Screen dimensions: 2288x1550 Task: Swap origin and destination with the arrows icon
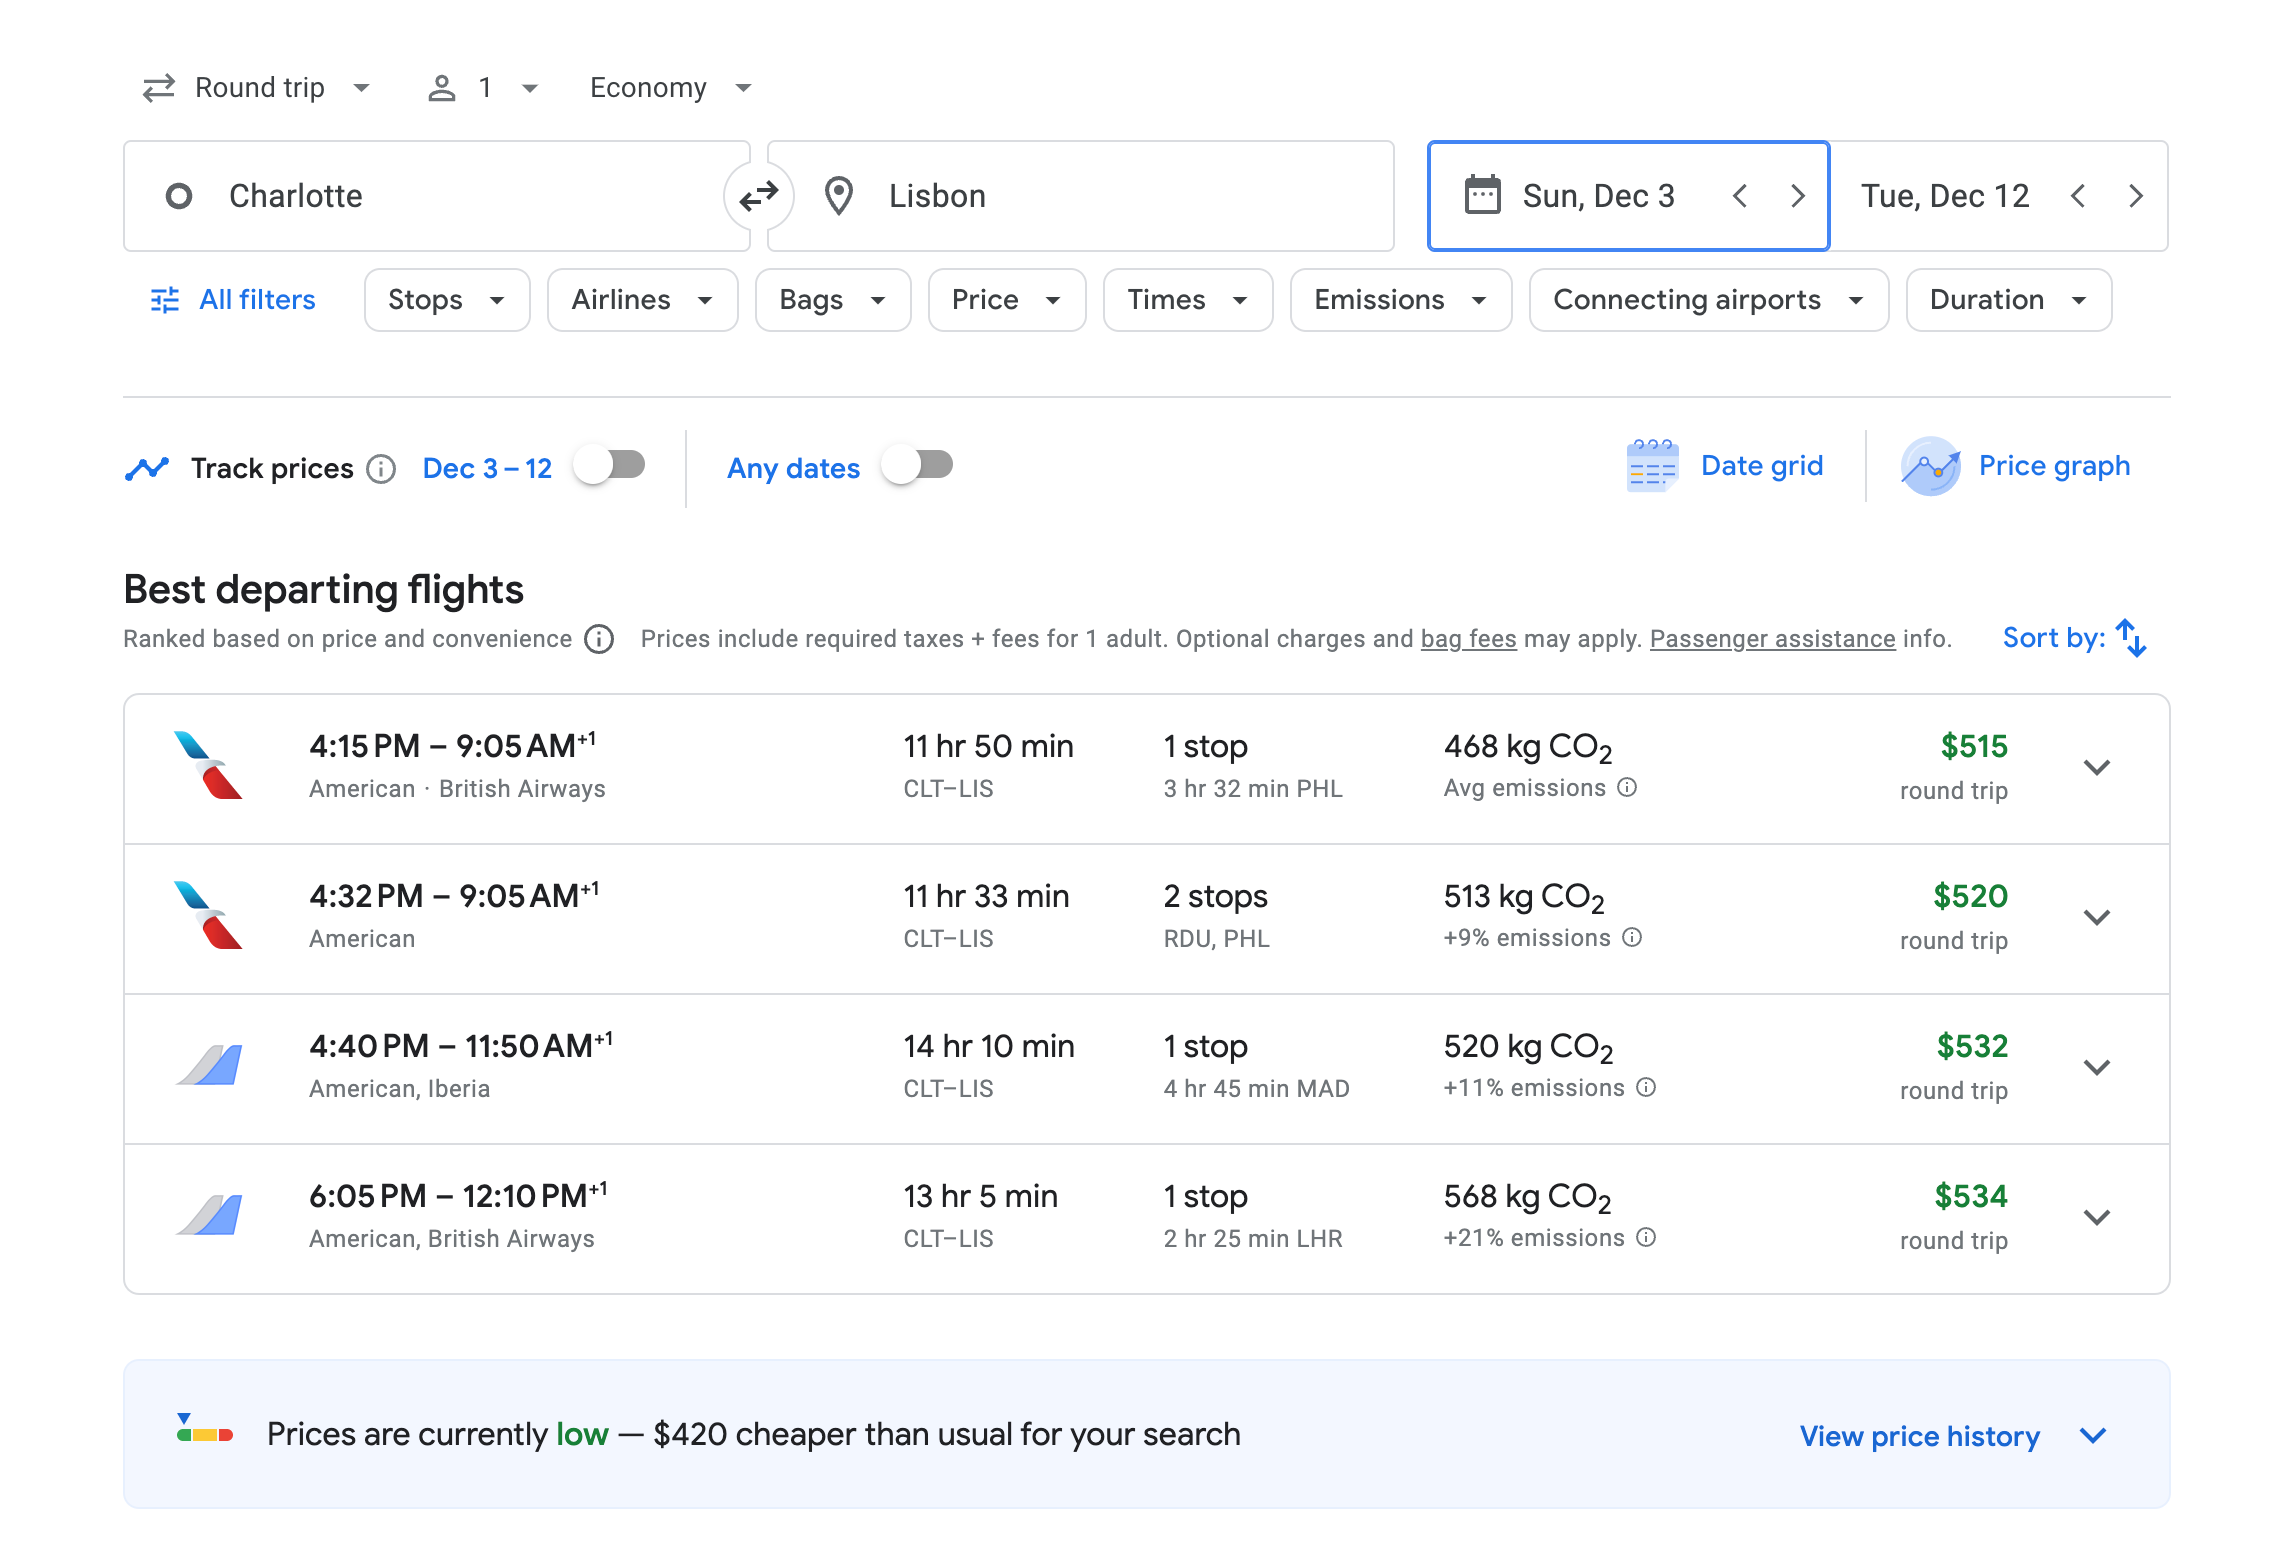pos(760,195)
